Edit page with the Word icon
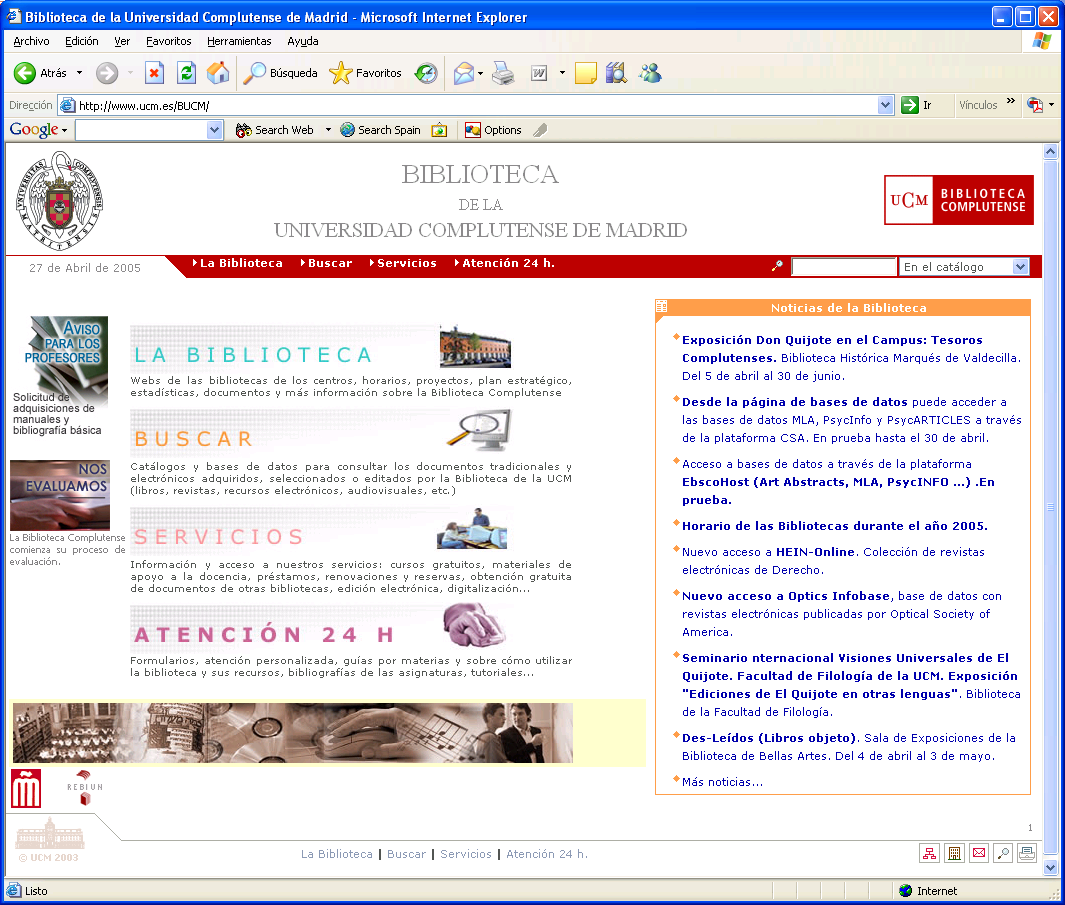The width and height of the screenshot is (1065, 905). (539, 73)
